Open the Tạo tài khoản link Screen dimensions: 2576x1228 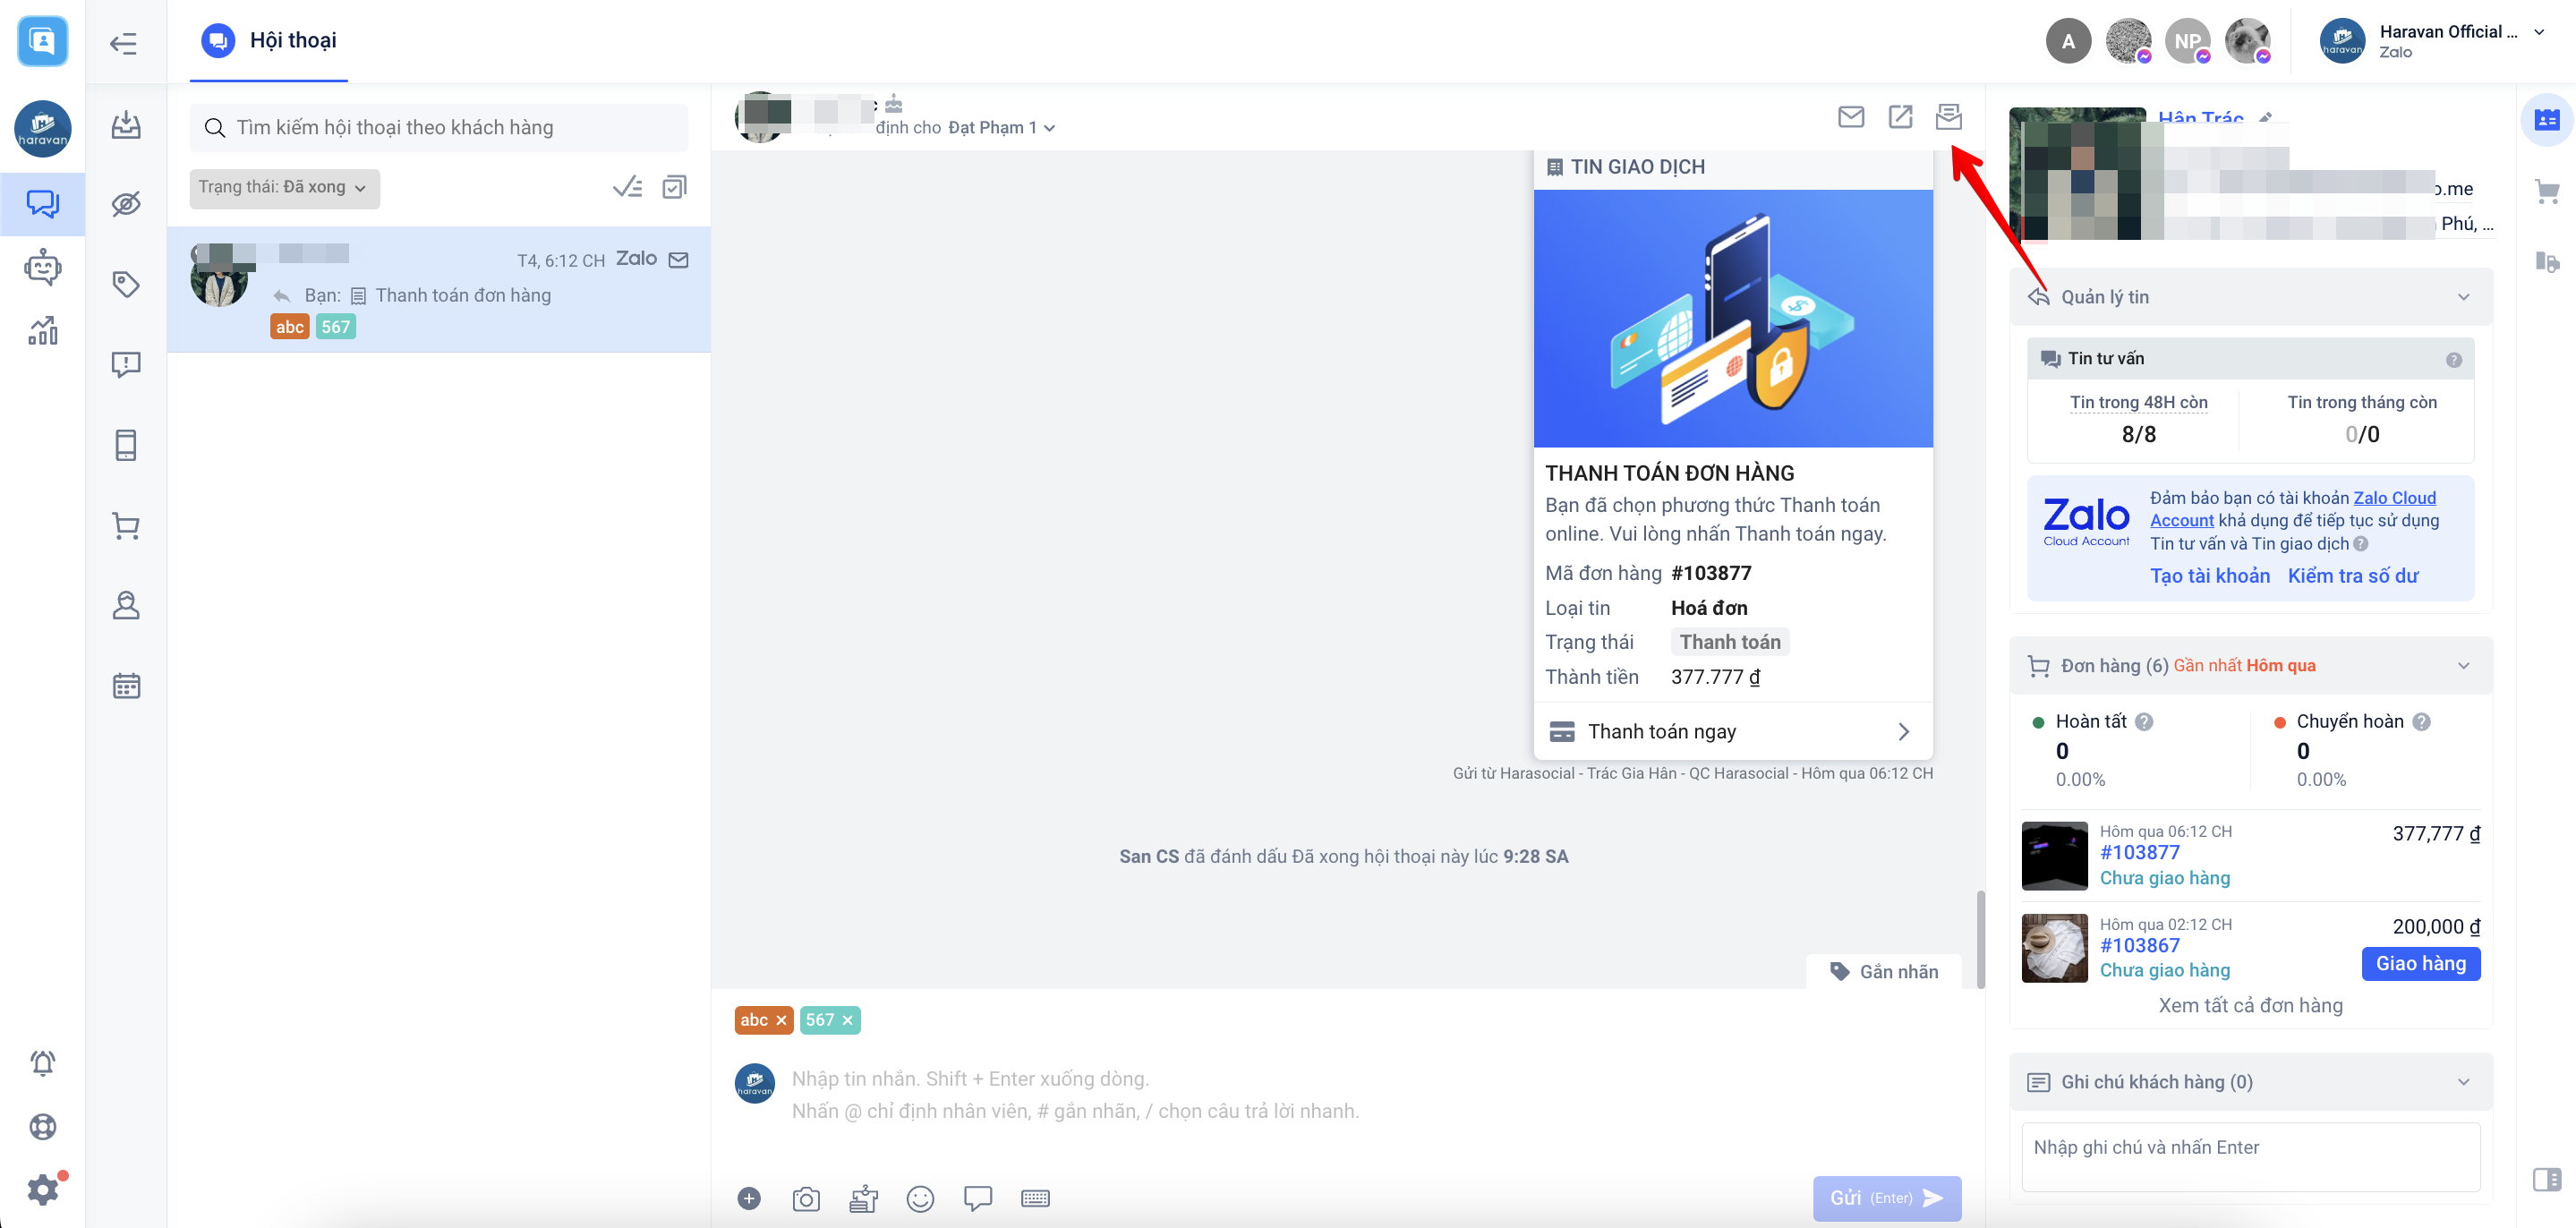coord(2209,575)
